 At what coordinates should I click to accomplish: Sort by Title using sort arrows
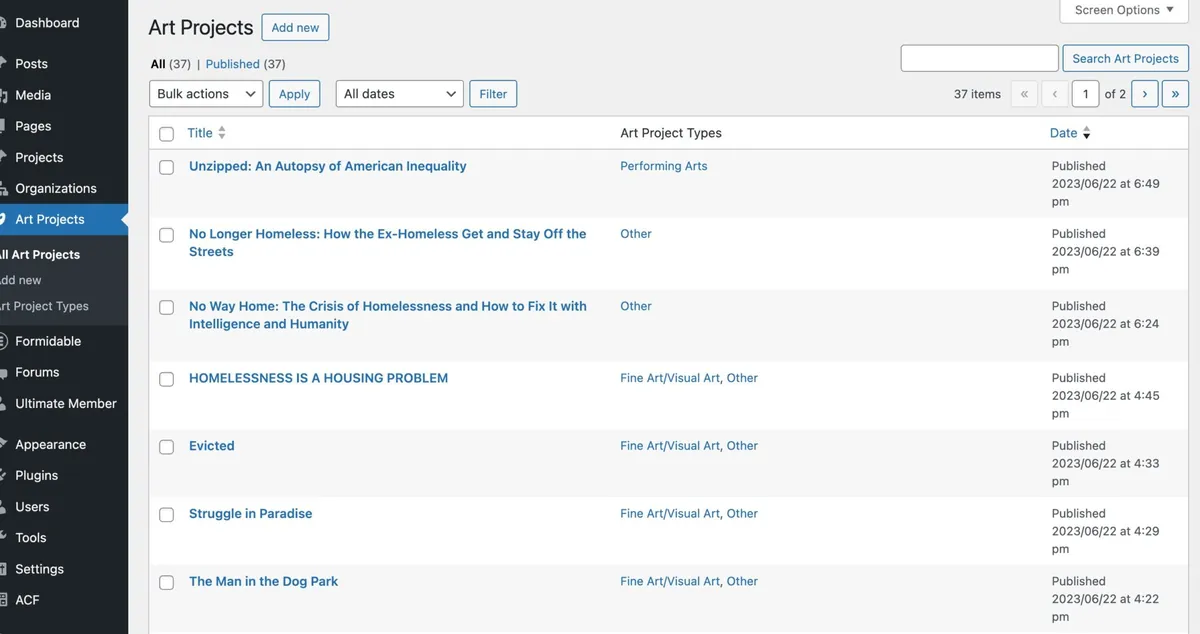click(x=222, y=133)
